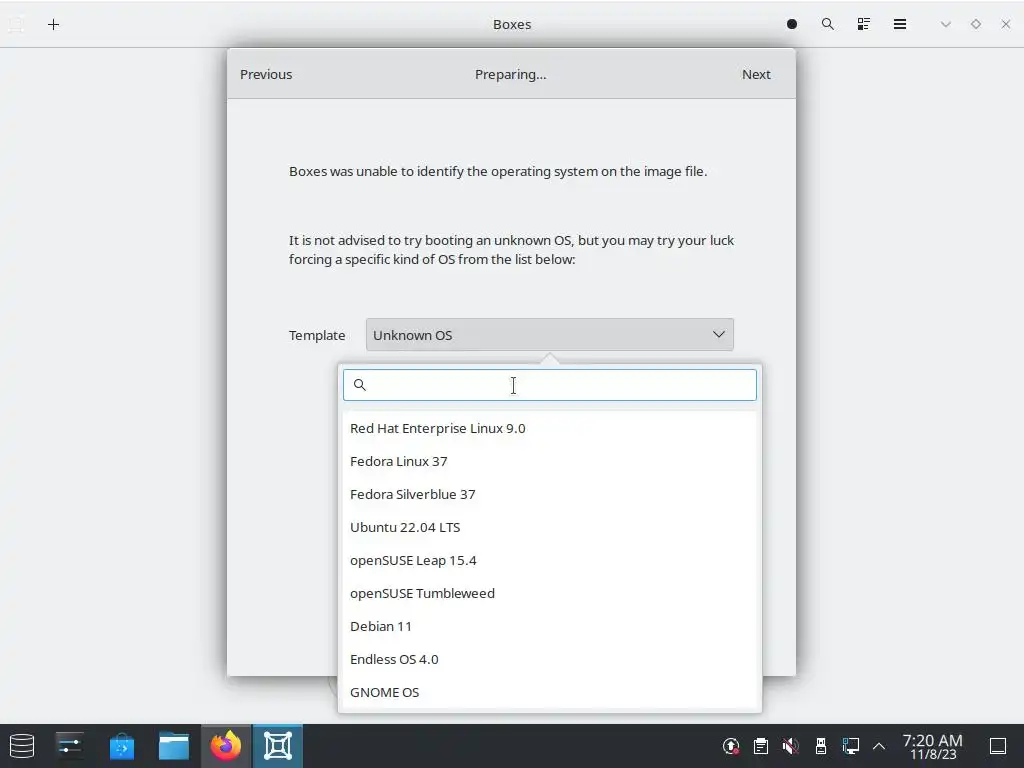Click the selection mode icon at top left
1024x768 pixels.
point(16,25)
